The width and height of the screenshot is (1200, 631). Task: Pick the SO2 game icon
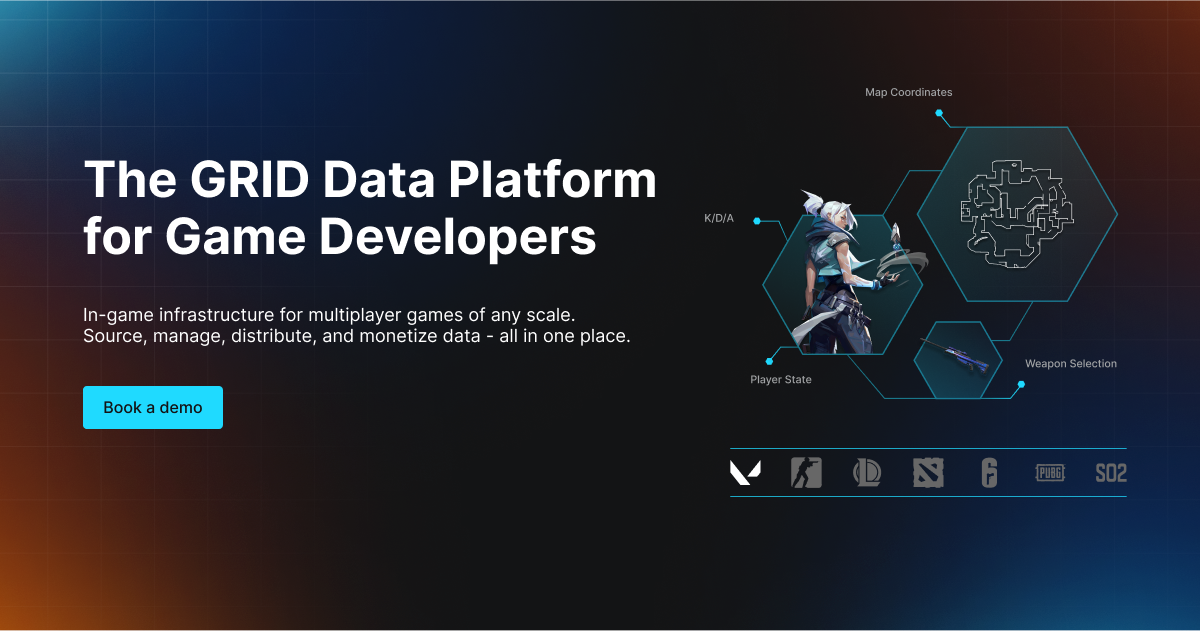(1111, 473)
